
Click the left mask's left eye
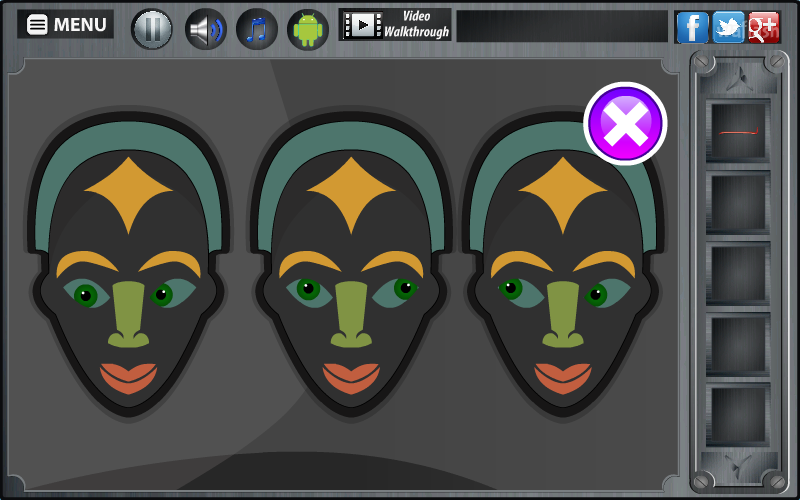[x=86, y=294]
